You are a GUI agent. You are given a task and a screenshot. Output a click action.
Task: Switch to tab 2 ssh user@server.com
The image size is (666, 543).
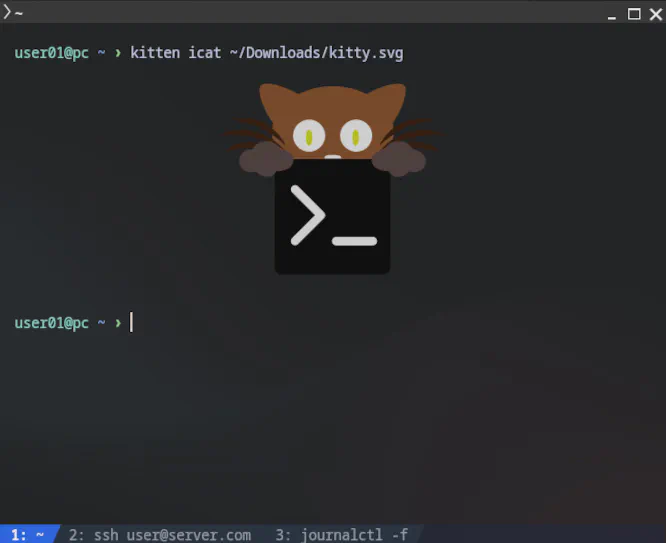coord(160,535)
